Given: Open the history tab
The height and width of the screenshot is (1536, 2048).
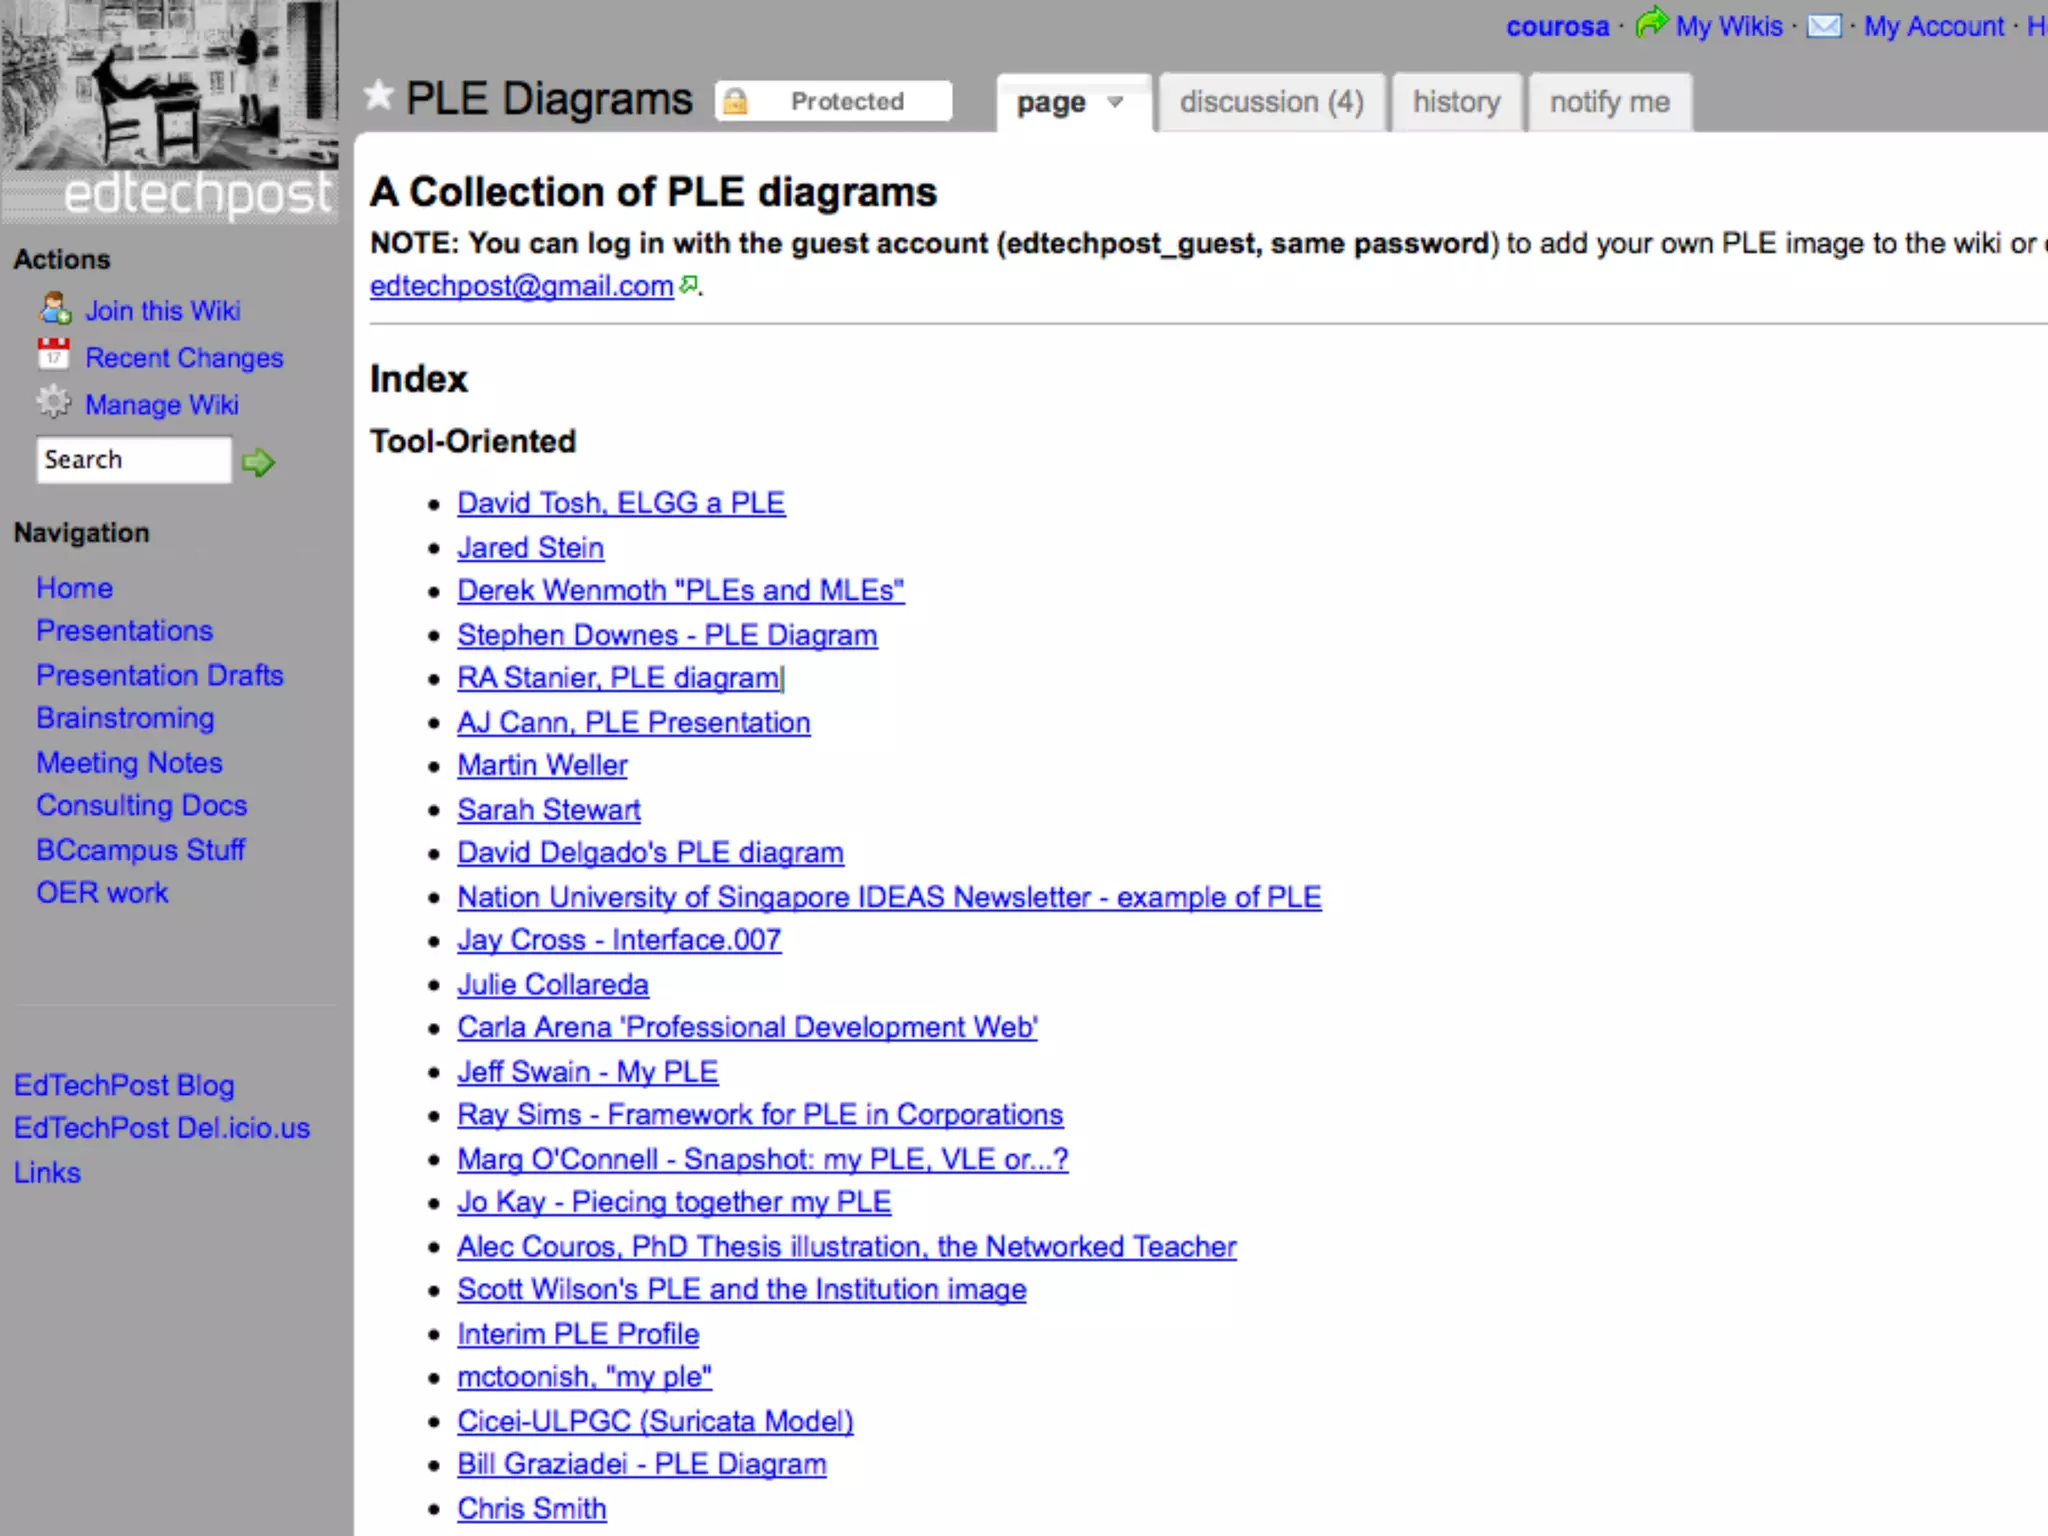Looking at the screenshot, I should 1456,102.
